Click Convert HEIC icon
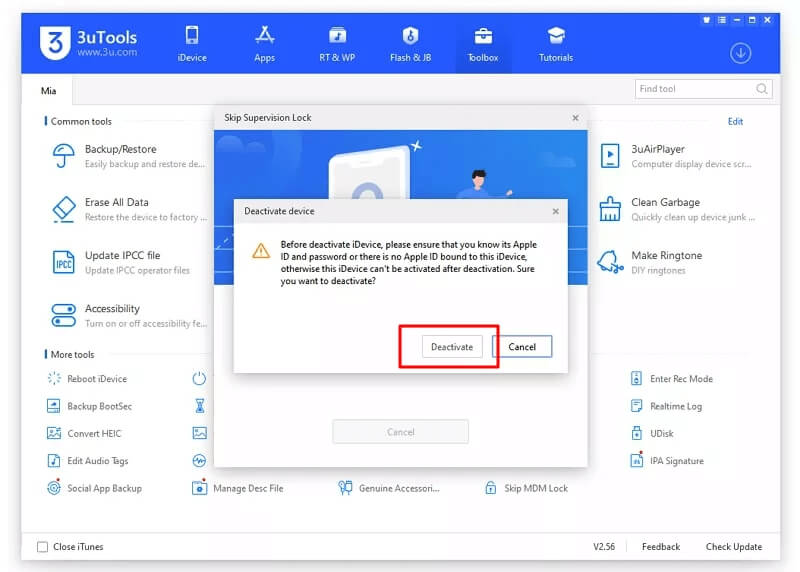800x572 pixels. (x=54, y=433)
